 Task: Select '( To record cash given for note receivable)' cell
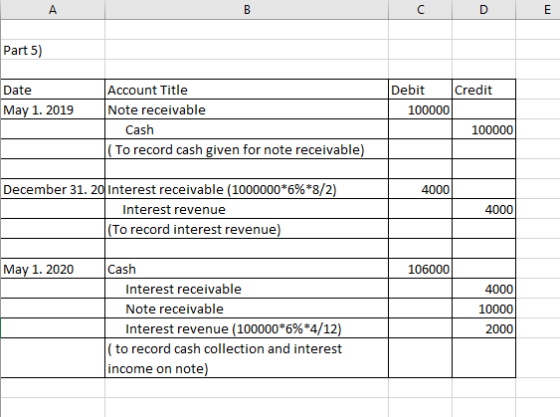[246, 149]
